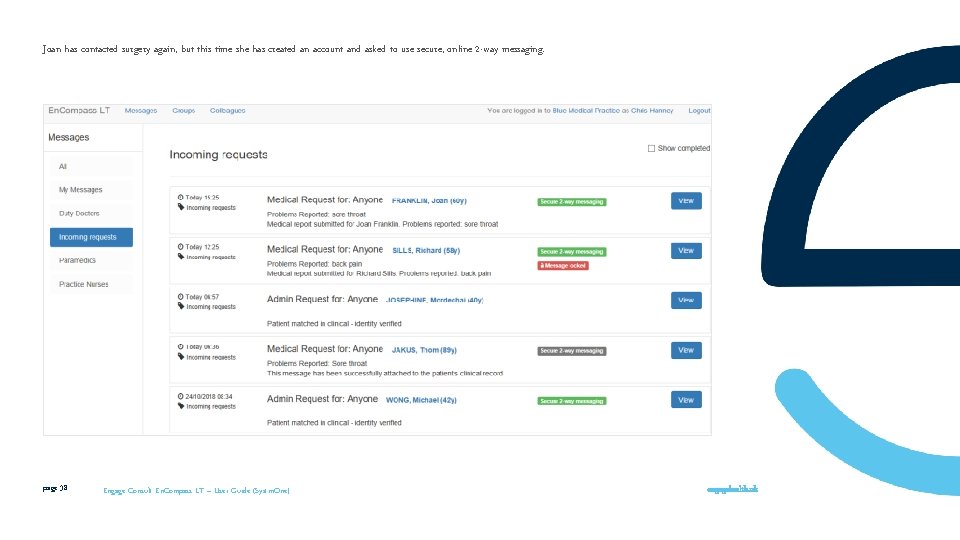Click the grey Secure 2-way messaging badge for Jakus
This screenshot has width=960, height=540.
[x=572, y=351]
